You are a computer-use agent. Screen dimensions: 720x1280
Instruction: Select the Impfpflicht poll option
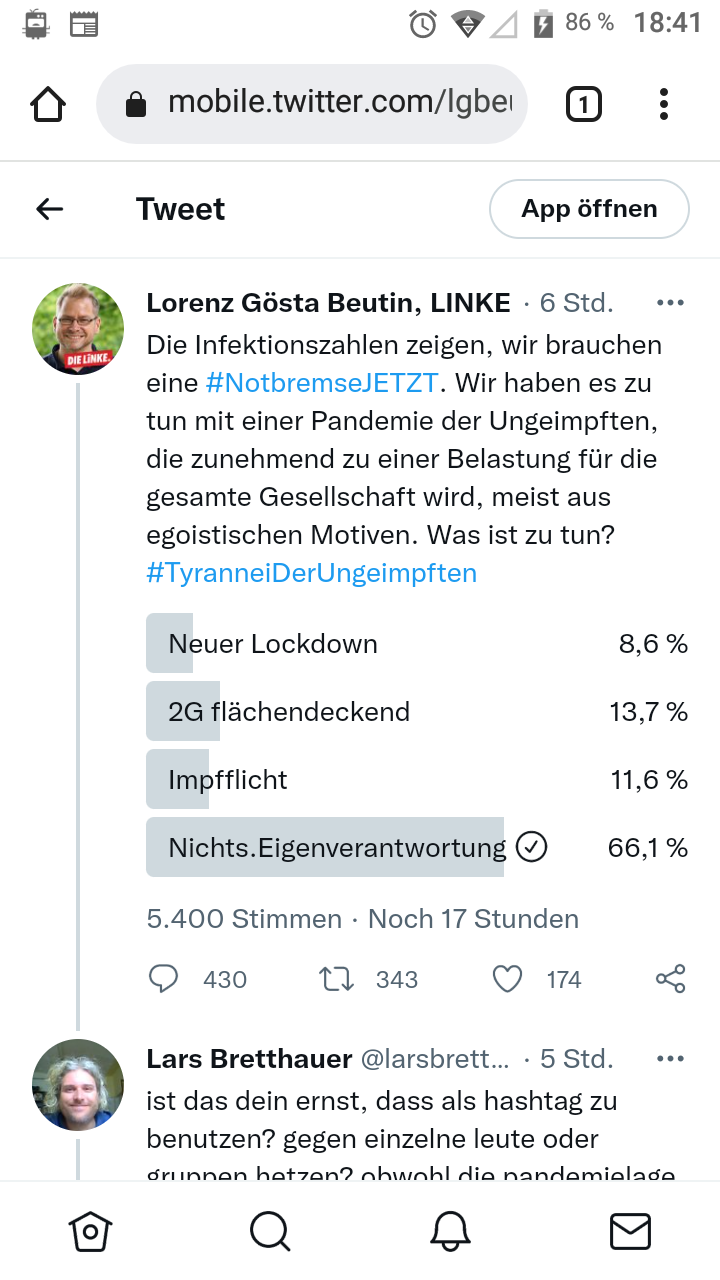tap(416, 780)
